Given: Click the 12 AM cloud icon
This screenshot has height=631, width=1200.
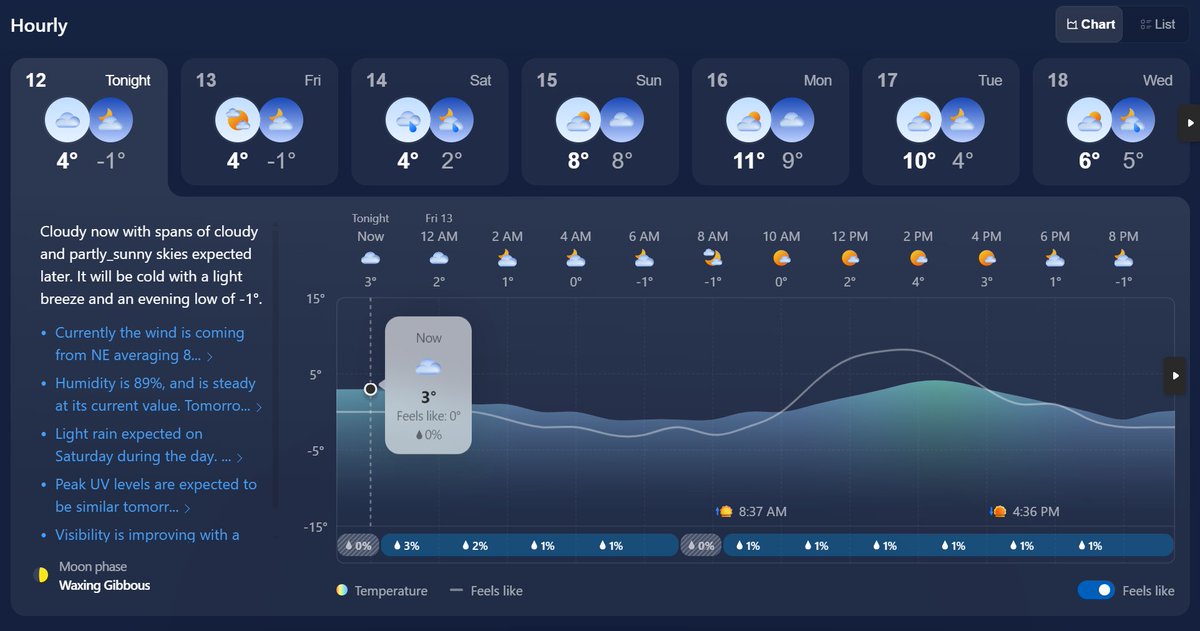Looking at the screenshot, I should tap(439, 258).
